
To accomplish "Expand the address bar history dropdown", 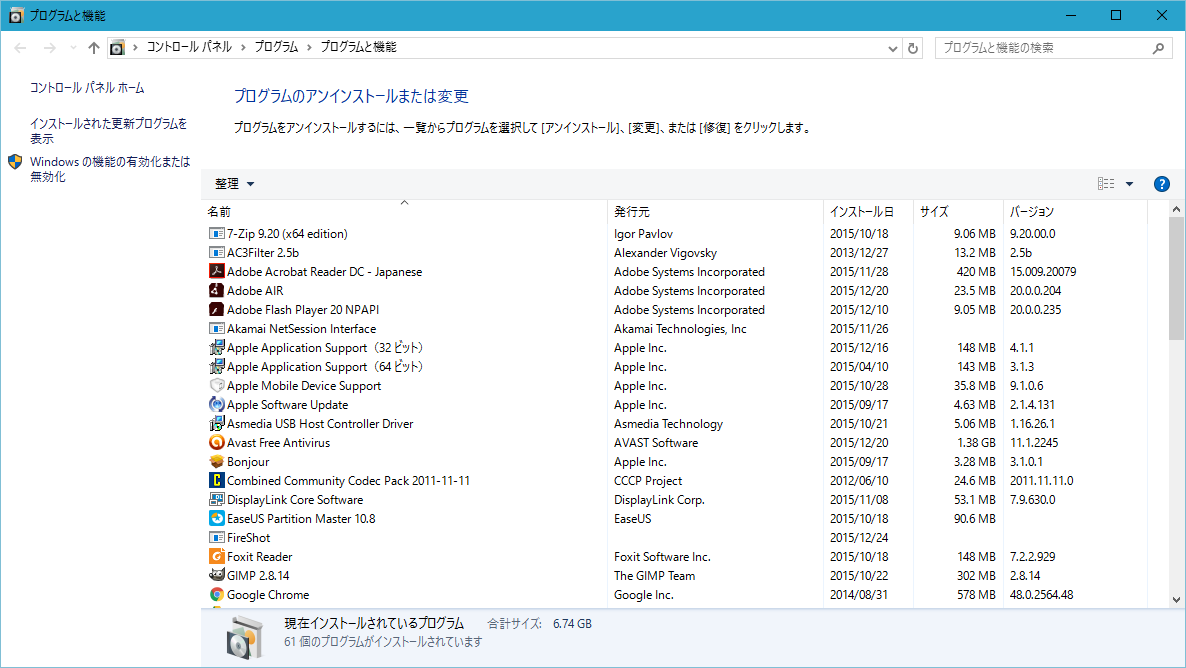I will tap(893, 48).
